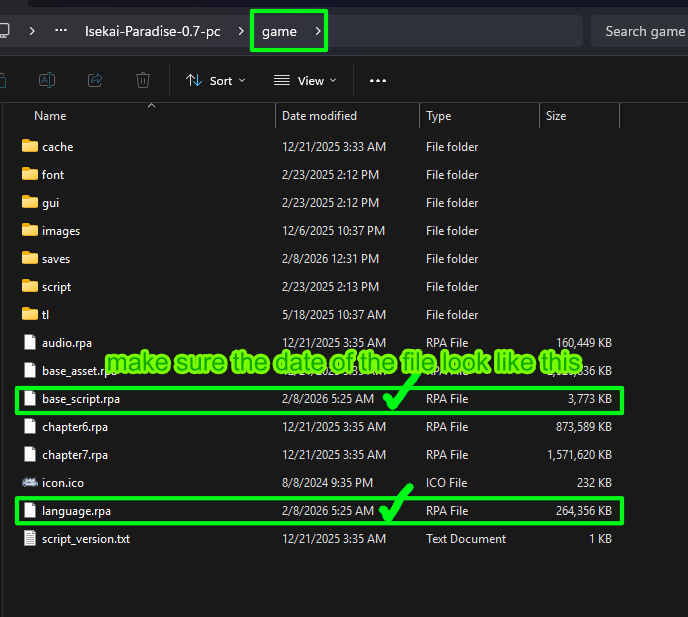Viewport: 688px width, 617px height.
Task: Select the audio.rpa file name
Action: click(67, 343)
